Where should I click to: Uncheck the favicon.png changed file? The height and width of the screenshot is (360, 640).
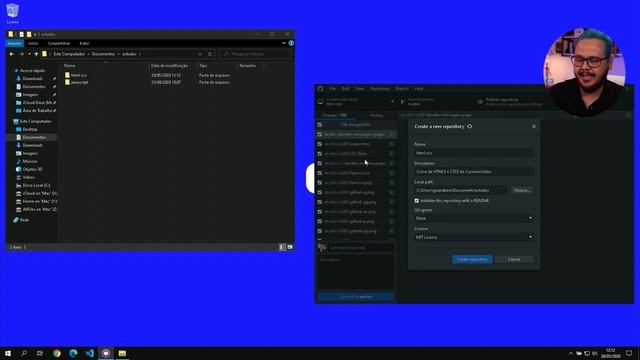click(320, 183)
